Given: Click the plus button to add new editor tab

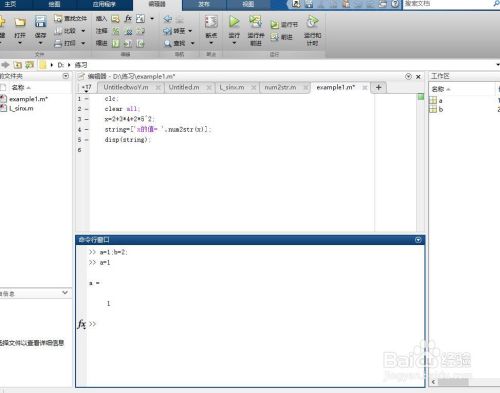Looking at the screenshot, I should 378,87.
